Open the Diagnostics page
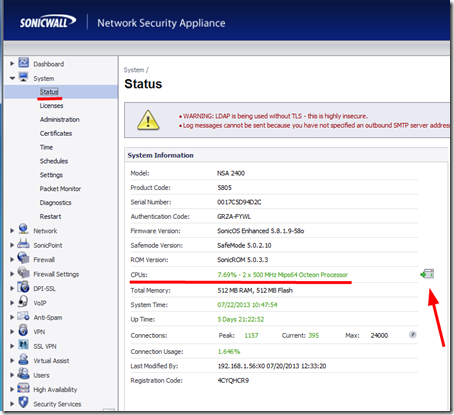Viewport: 454px width, 415px height. (x=55, y=203)
